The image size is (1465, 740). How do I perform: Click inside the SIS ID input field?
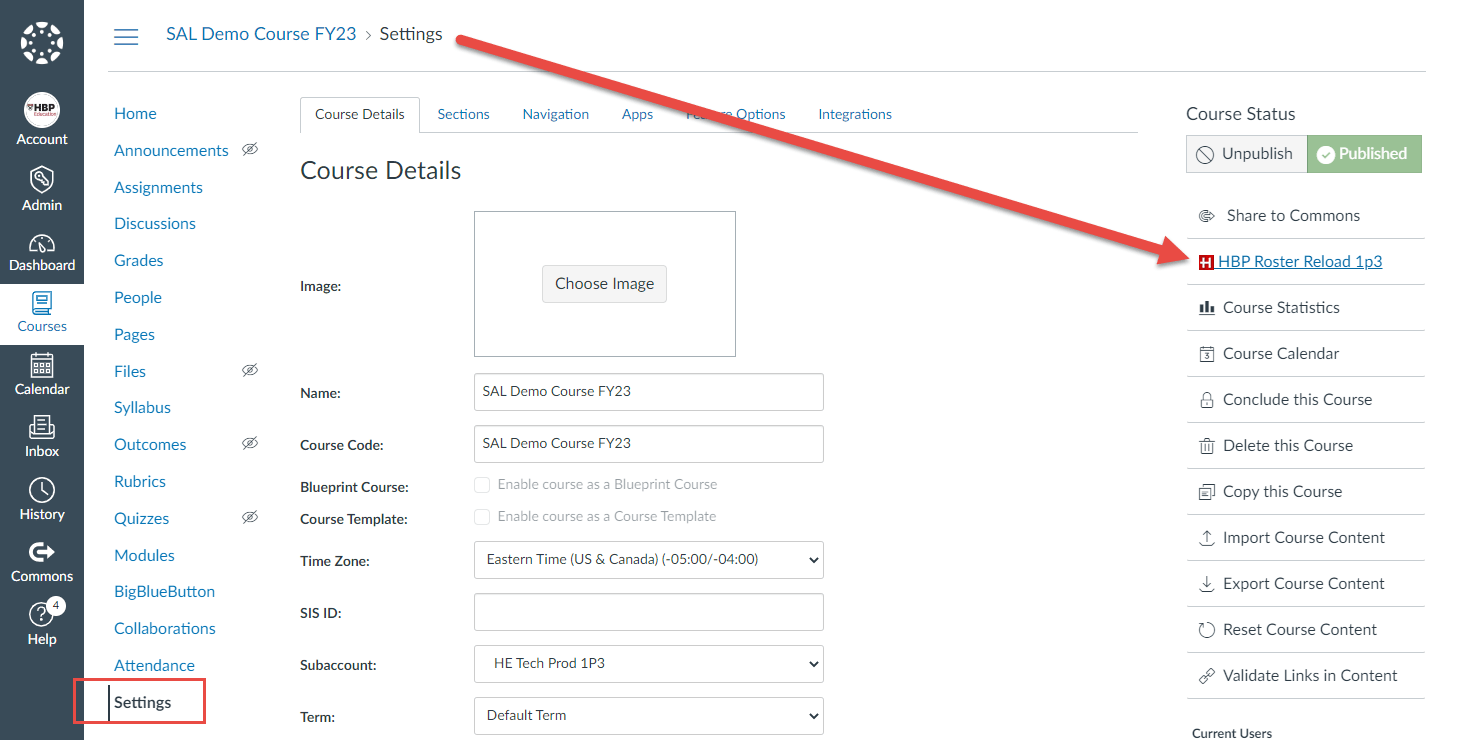click(648, 612)
